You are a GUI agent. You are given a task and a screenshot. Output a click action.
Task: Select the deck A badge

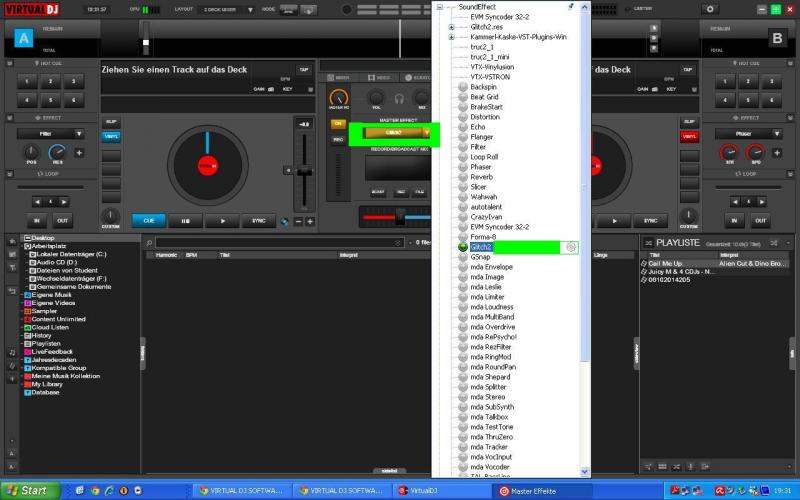click(23, 38)
